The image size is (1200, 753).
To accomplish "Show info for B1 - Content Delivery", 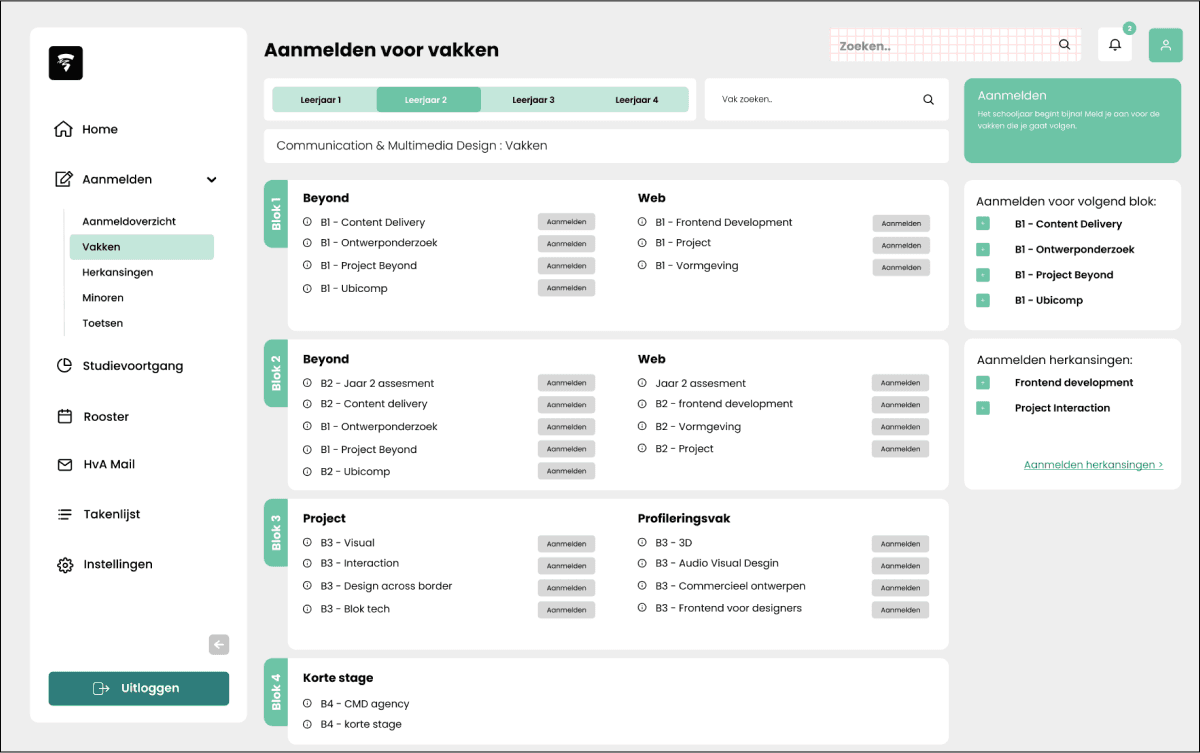I will [x=308, y=222].
